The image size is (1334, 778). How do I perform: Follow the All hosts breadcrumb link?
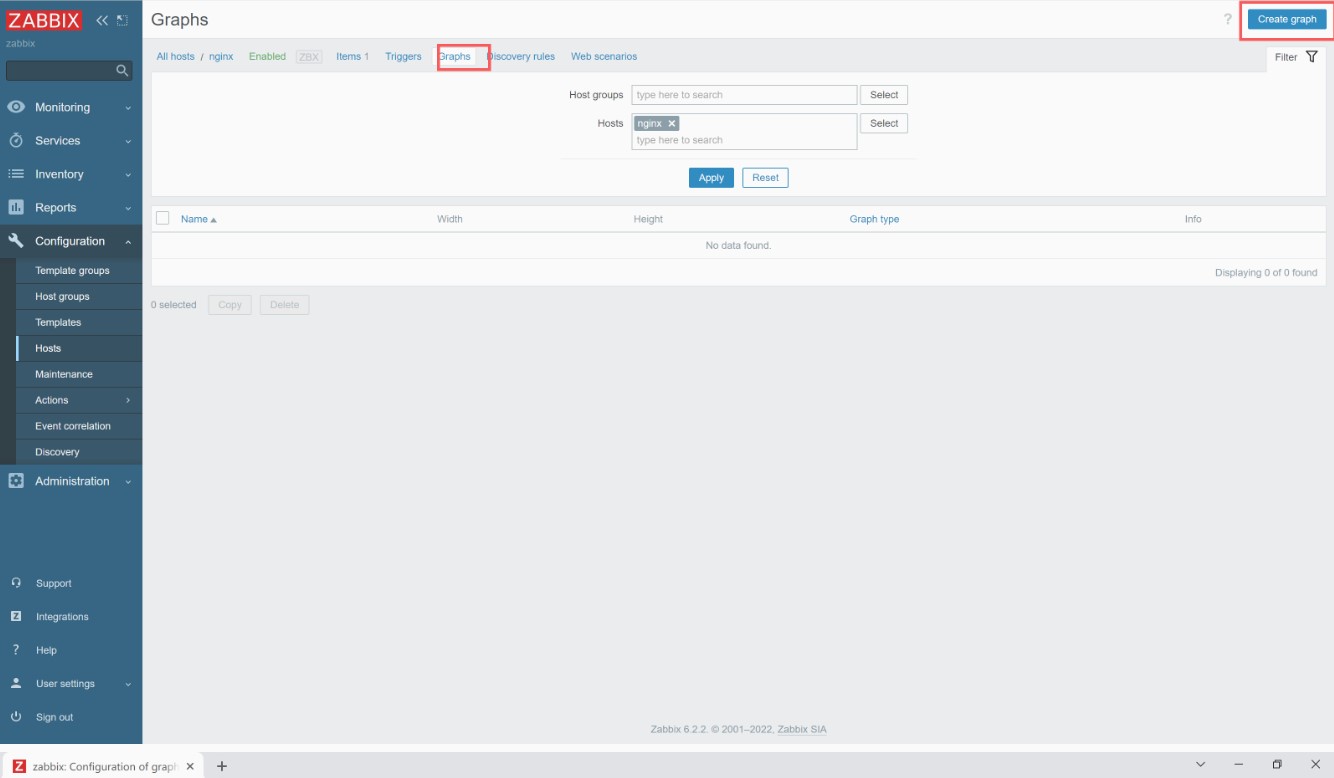click(x=176, y=56)
